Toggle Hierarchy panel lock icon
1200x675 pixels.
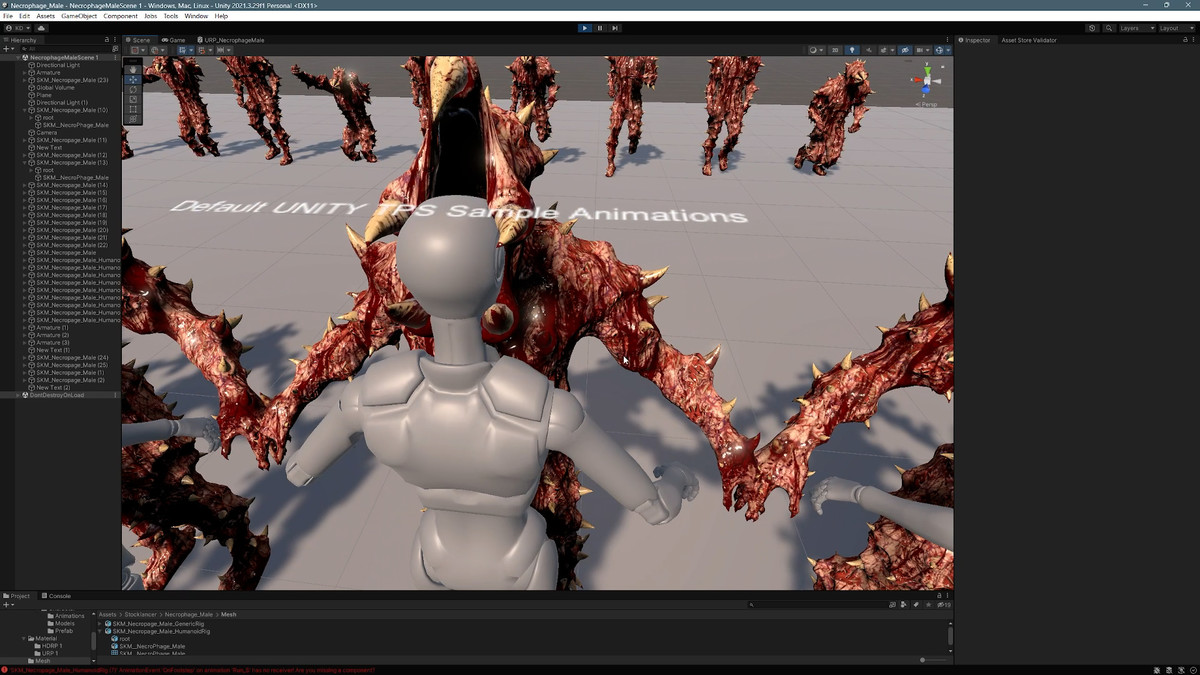click(x=107, y=40)
